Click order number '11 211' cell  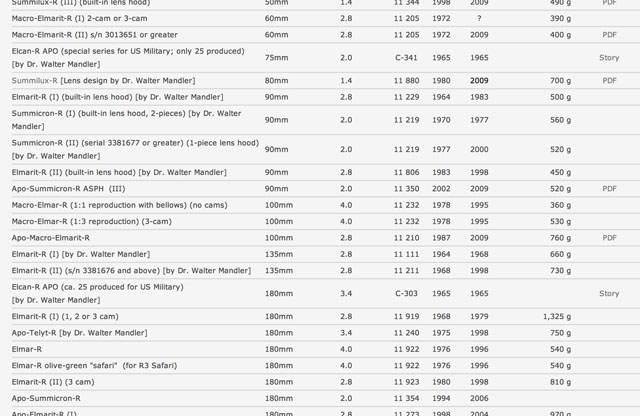coord(406,270)
